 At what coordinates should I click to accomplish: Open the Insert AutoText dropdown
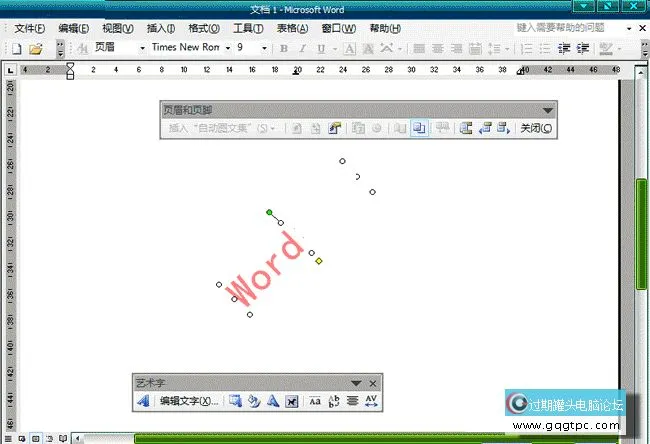[x=222, y=129]
